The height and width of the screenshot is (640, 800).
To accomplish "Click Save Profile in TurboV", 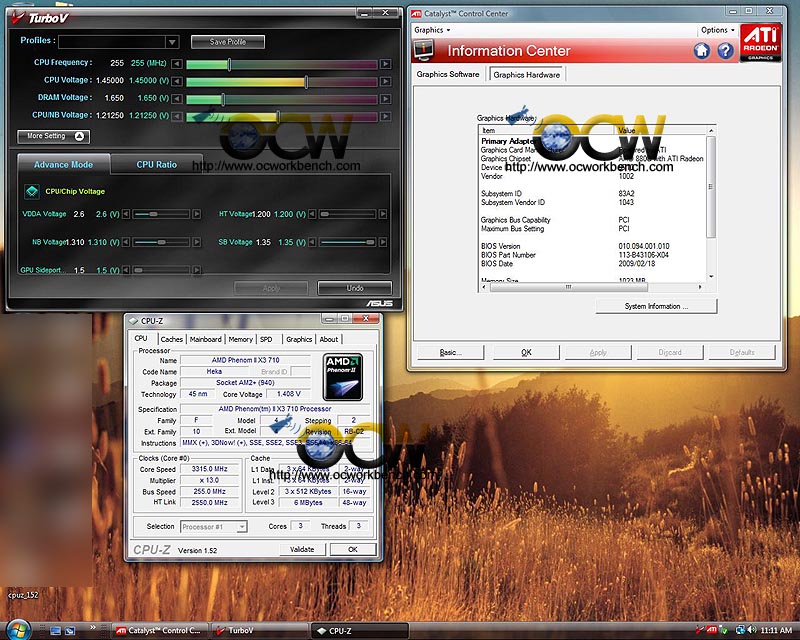I will 228,42.
